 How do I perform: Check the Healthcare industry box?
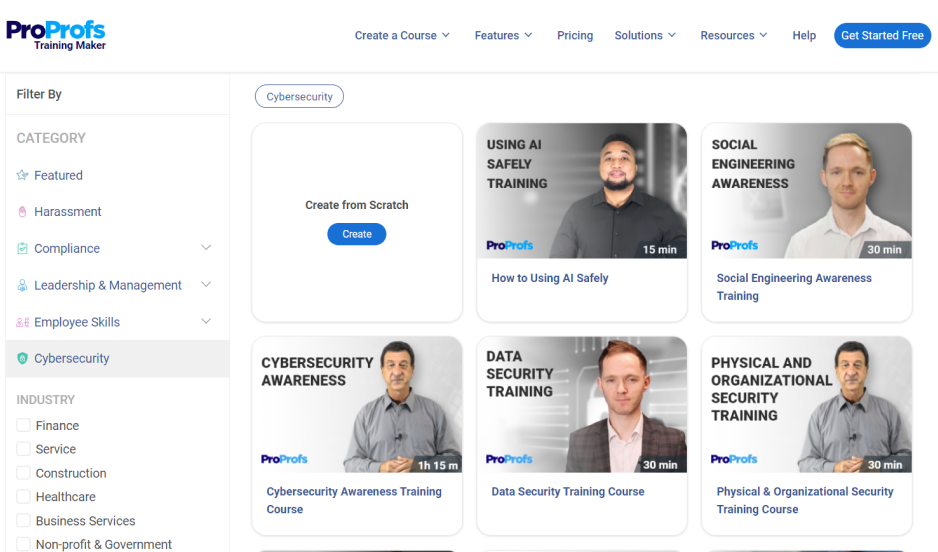23,496
